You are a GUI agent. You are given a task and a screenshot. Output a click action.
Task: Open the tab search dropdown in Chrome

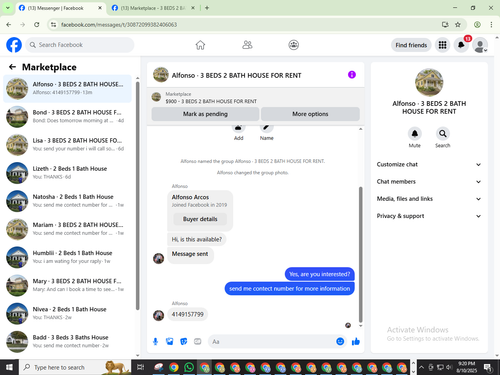[x=7, y=8]
